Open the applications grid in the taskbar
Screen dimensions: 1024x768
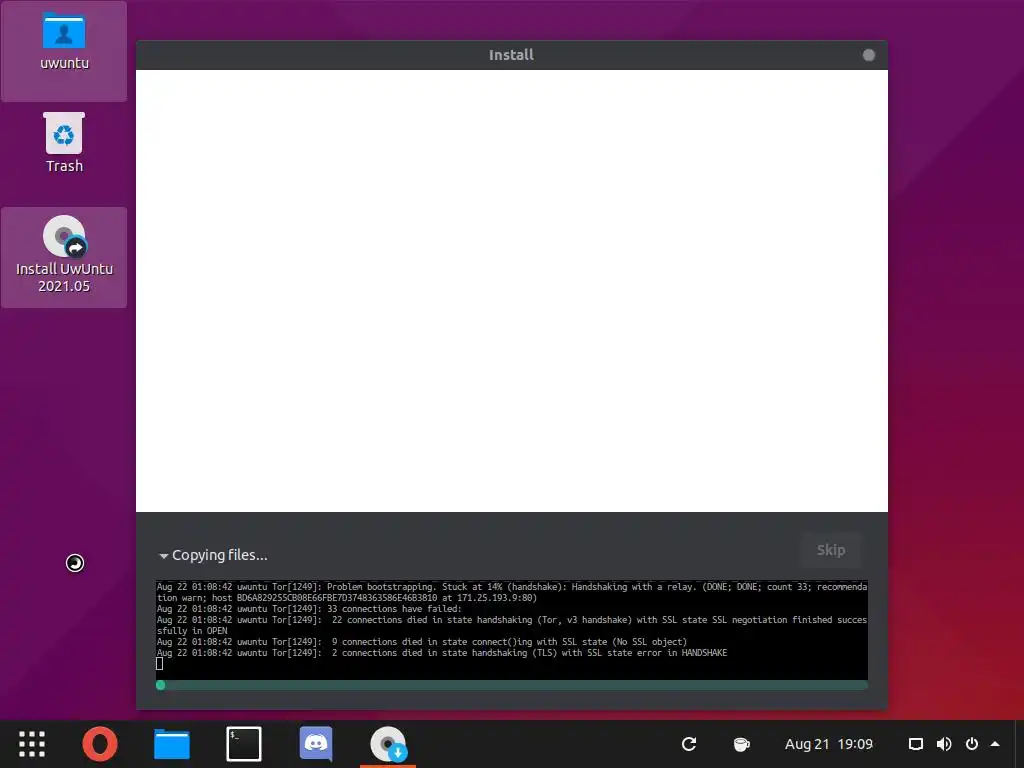[x=31, y=744]
